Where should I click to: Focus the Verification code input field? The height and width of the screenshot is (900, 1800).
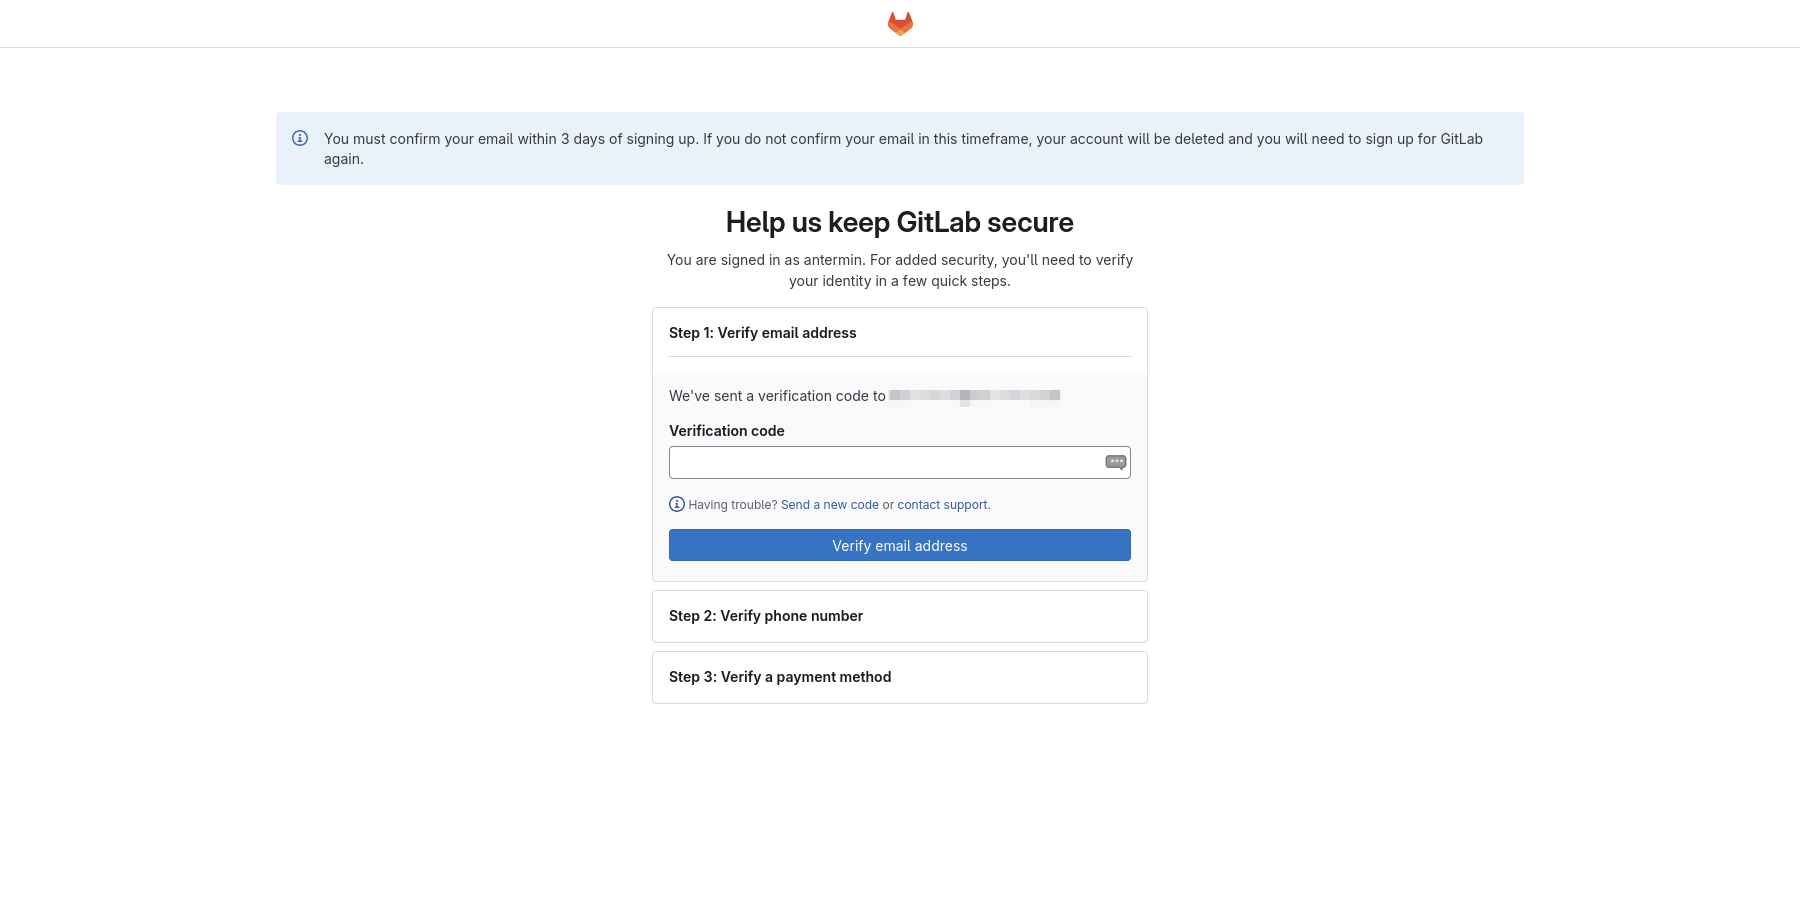[x=900, y=462]
